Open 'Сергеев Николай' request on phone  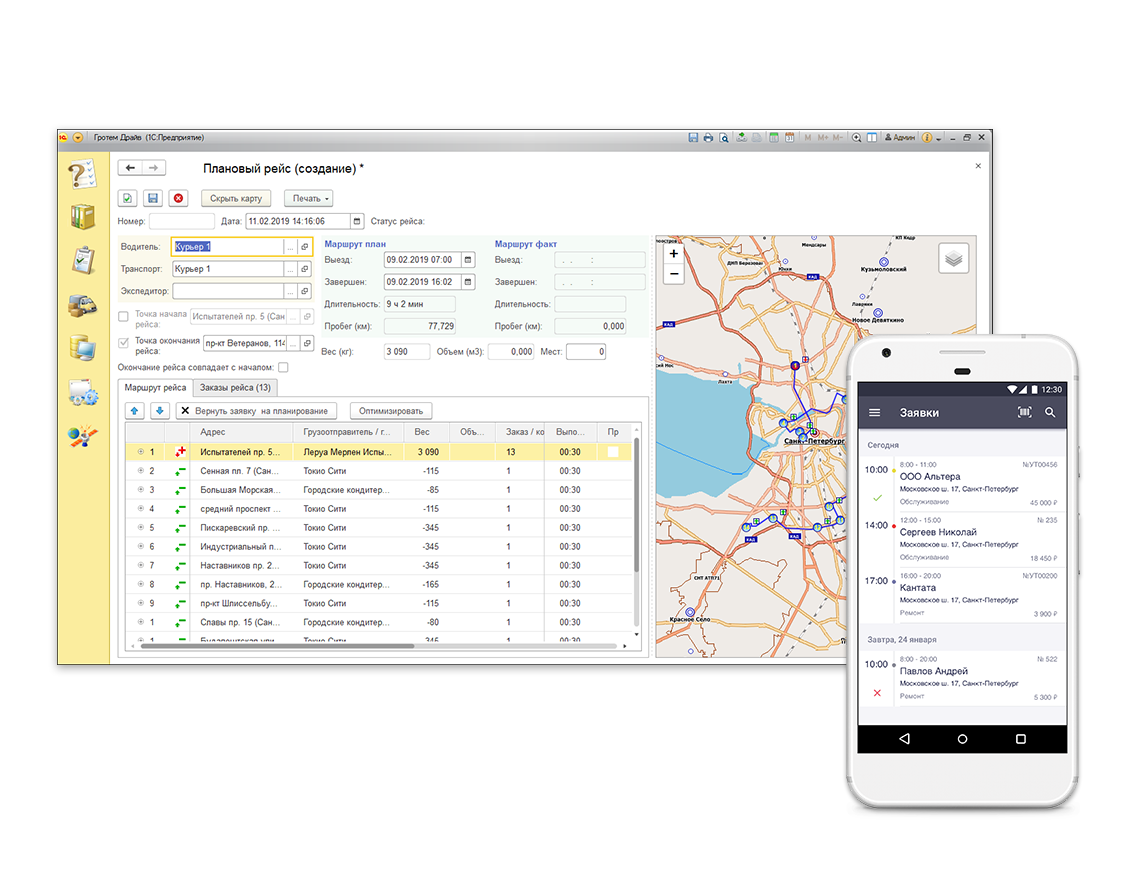click(961, 539)
